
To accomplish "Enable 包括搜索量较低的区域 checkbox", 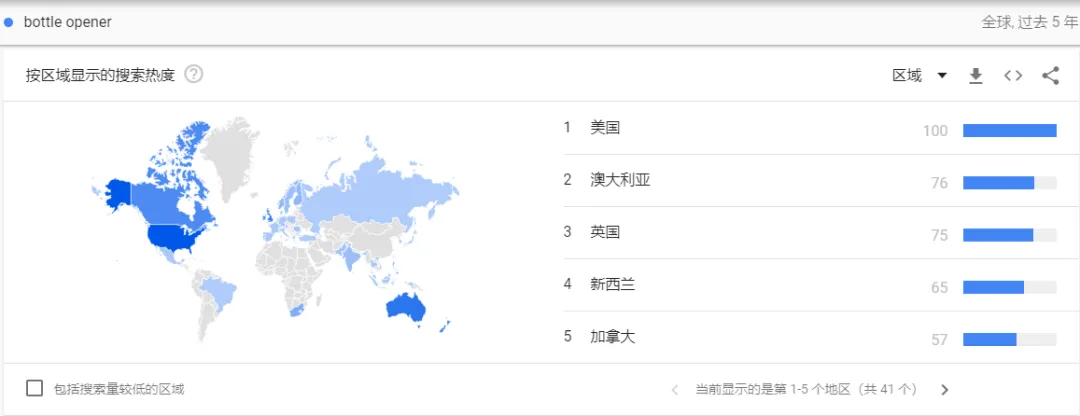I will (34, 388).
